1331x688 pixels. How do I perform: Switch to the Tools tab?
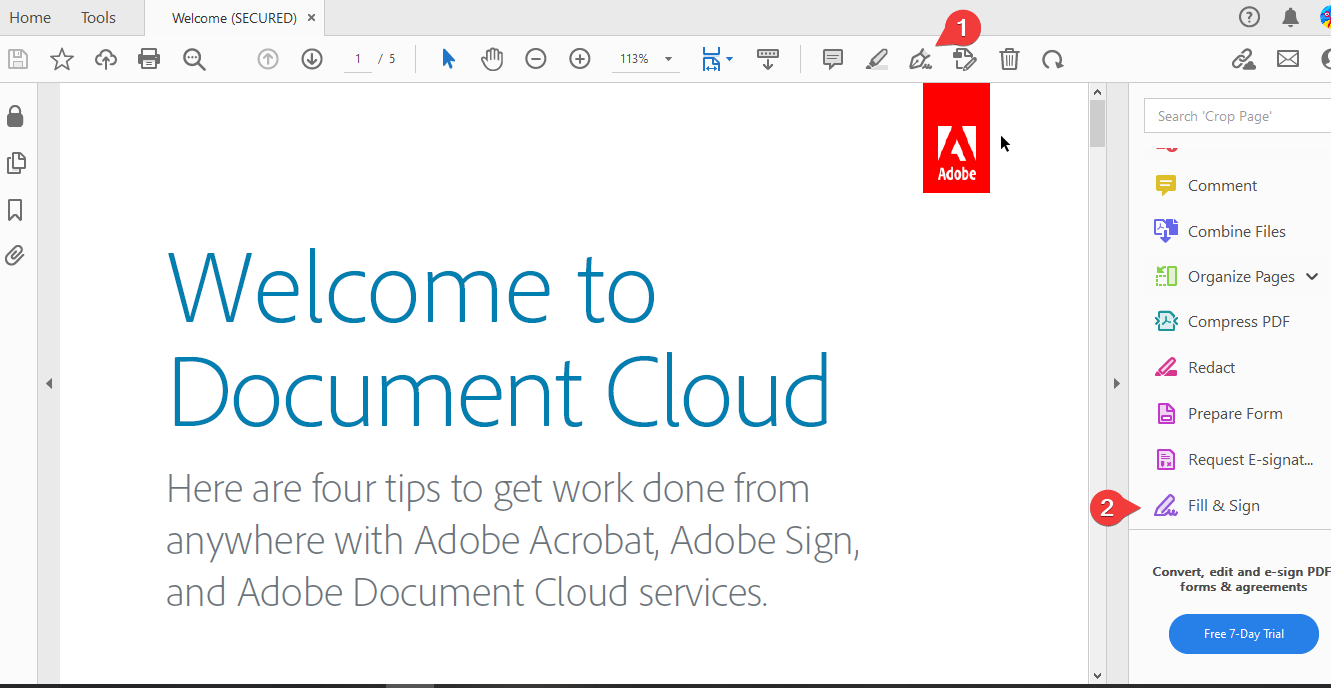98,18
